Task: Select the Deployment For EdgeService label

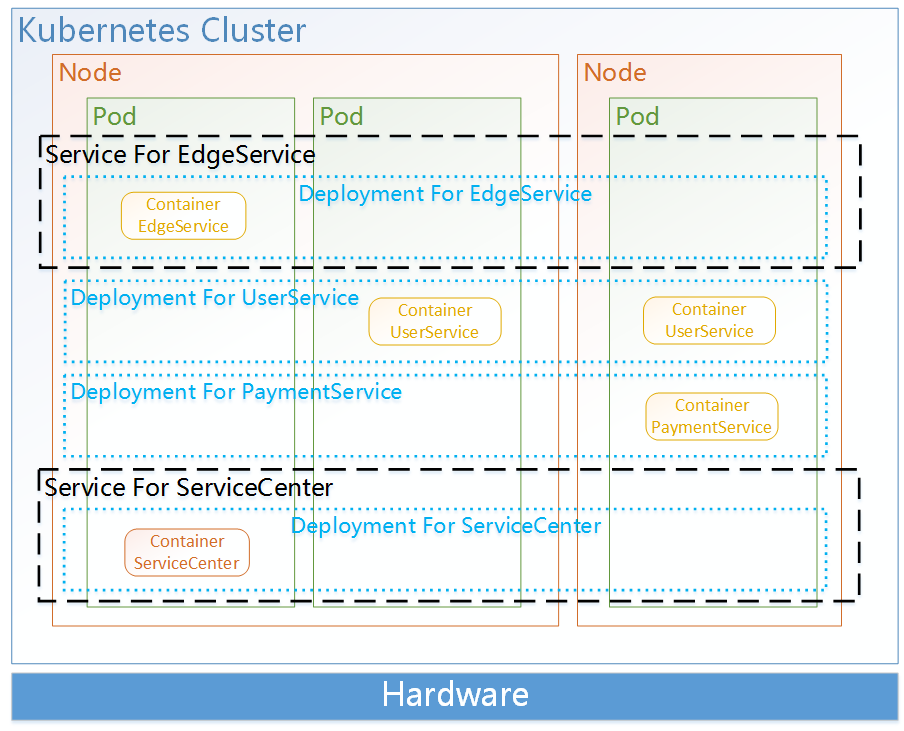Action: click(x=445, y=194)
